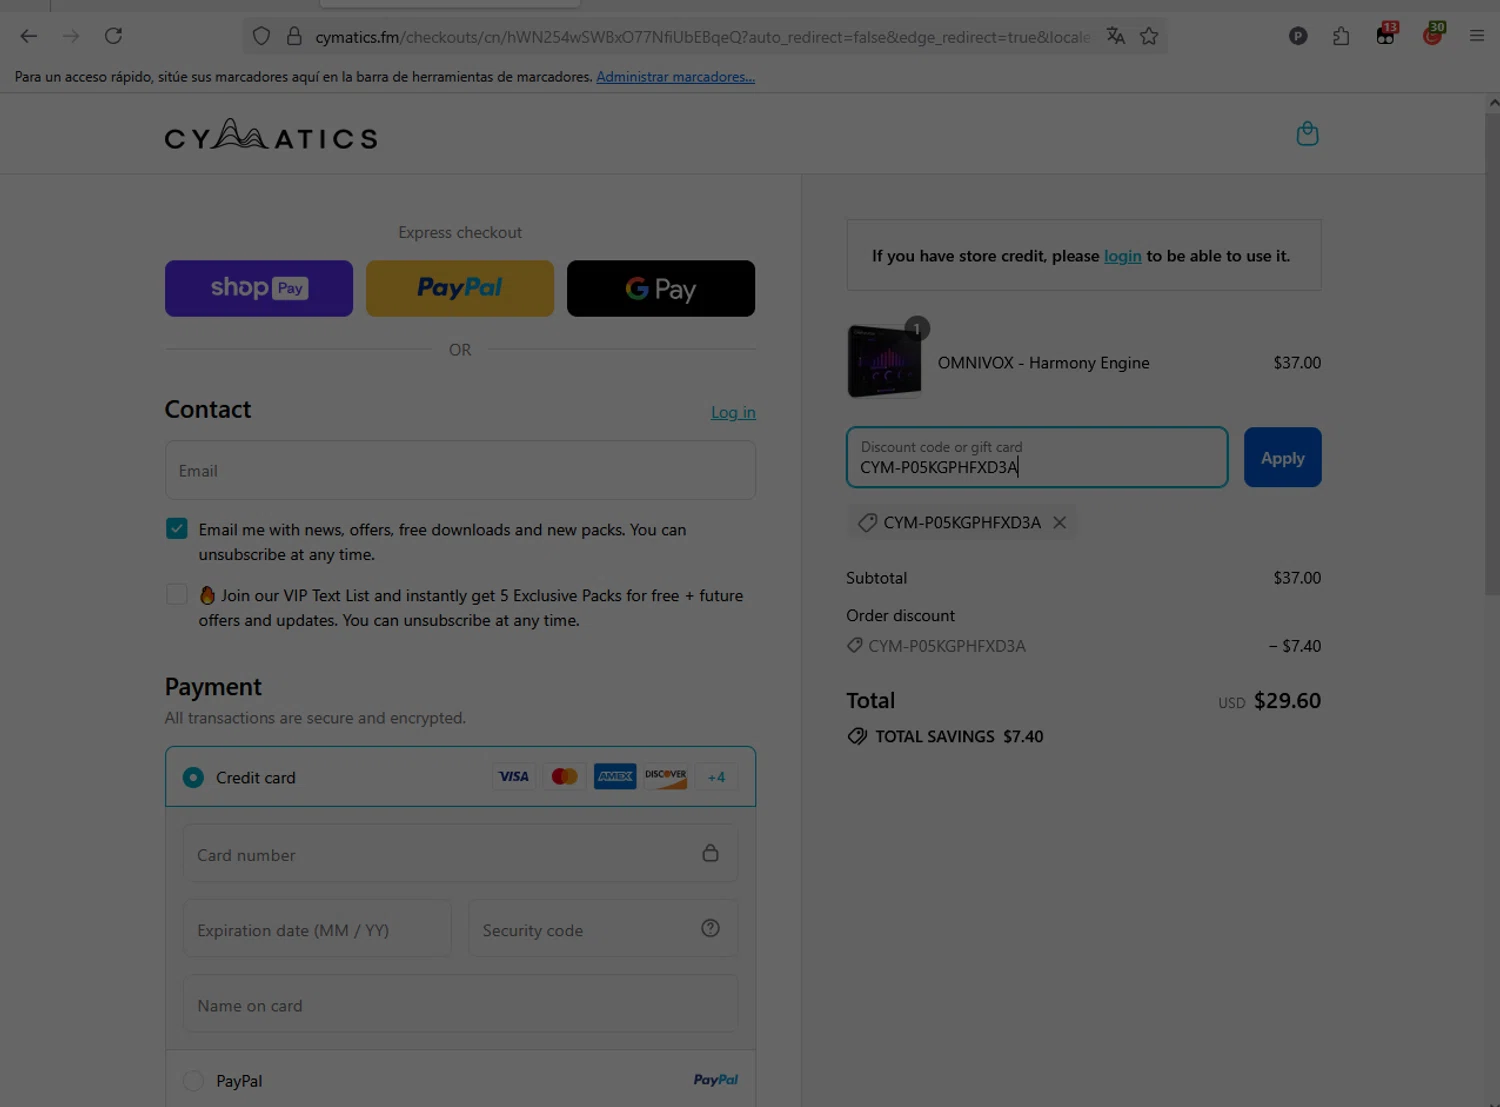Click the login link for store credit
1500x1107 pixels.
(x=1122, y=256)
